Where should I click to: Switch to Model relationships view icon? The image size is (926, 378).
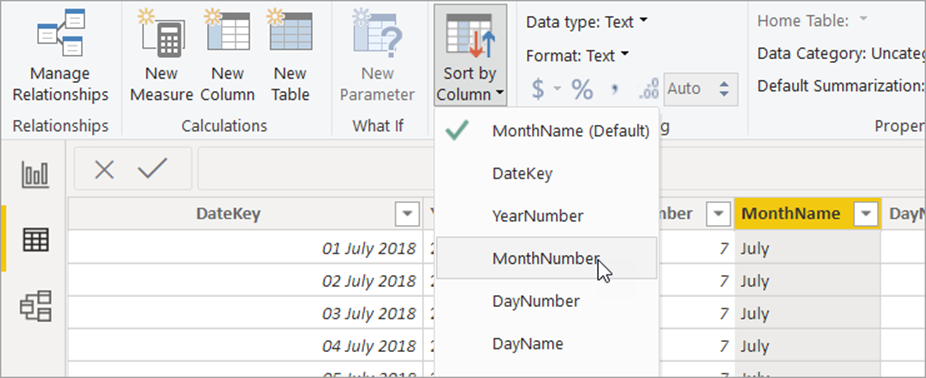point(35,306)
